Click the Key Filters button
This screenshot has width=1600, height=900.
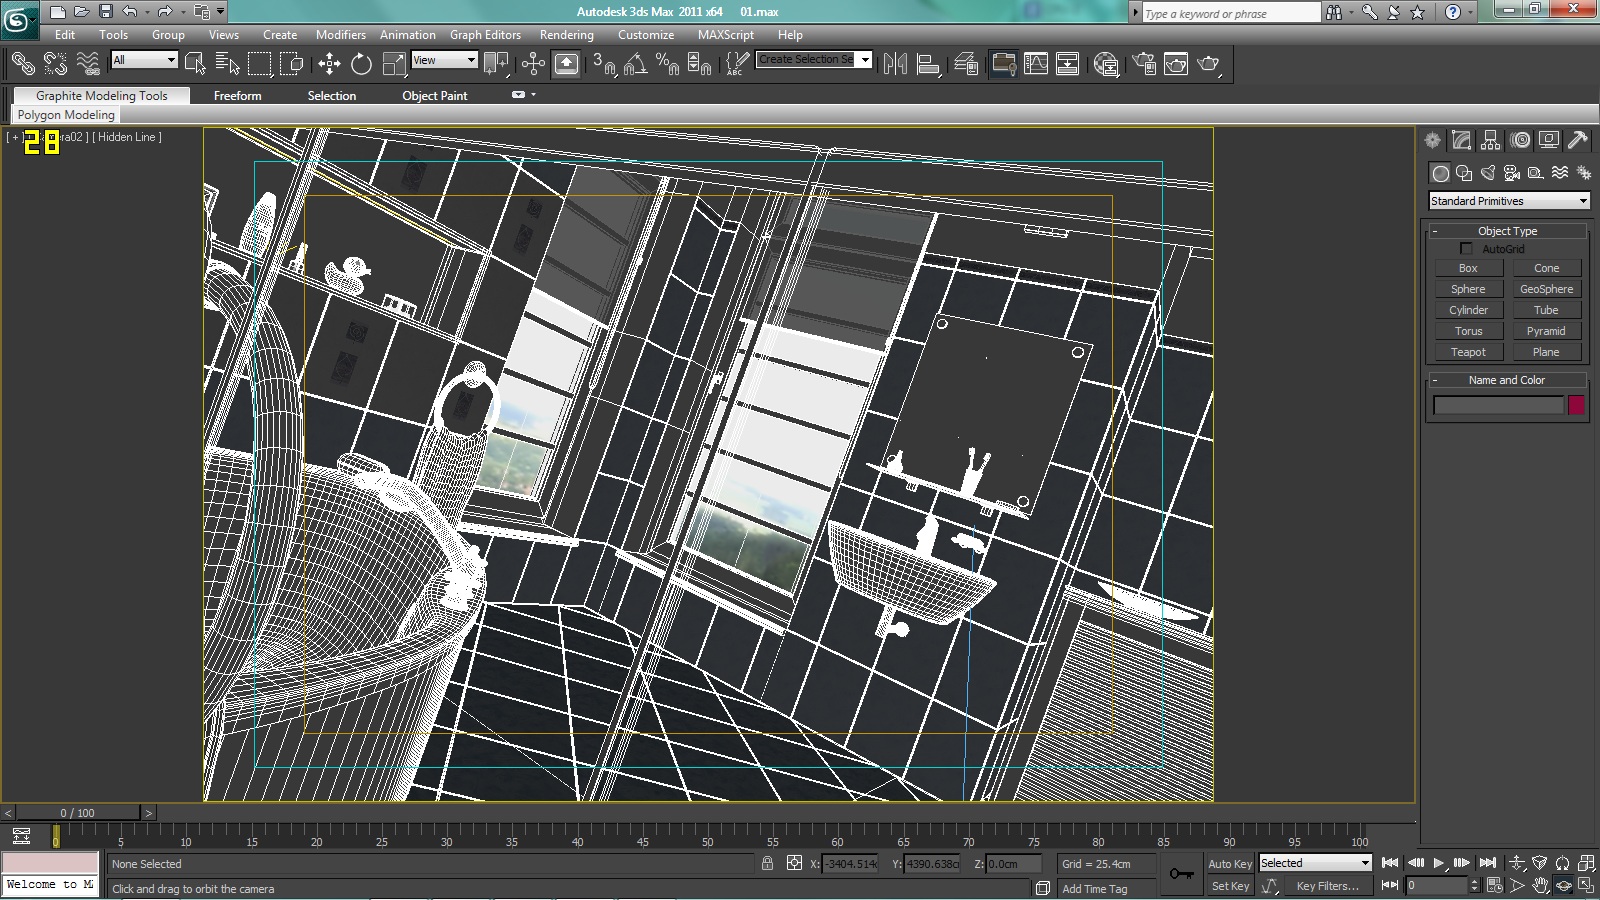coord(1327,886)
